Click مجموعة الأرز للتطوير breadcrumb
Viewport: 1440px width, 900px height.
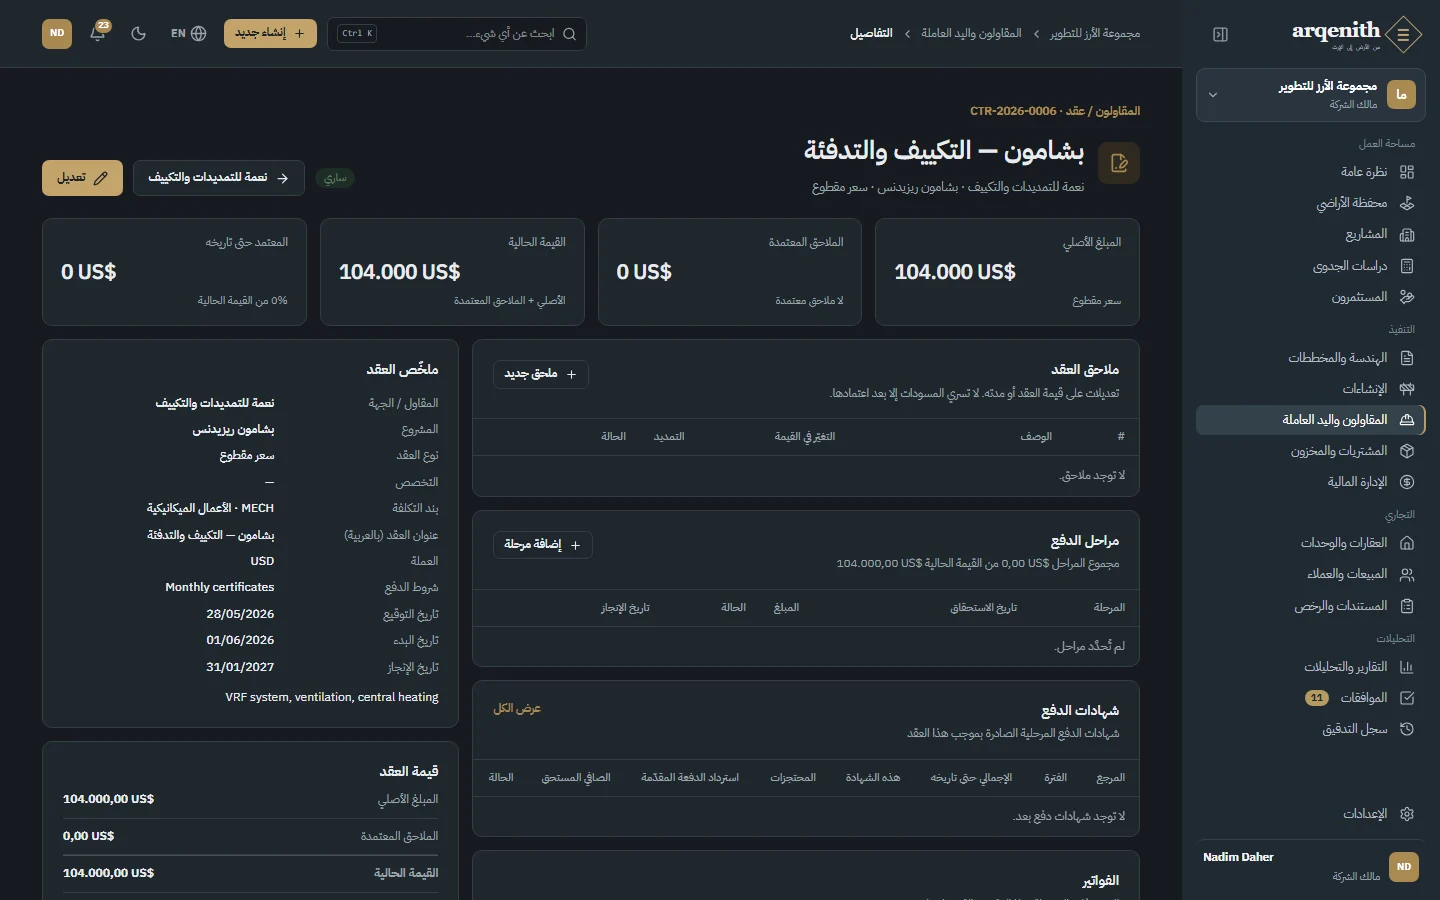pyautogui.click(x=1095, y=34)
